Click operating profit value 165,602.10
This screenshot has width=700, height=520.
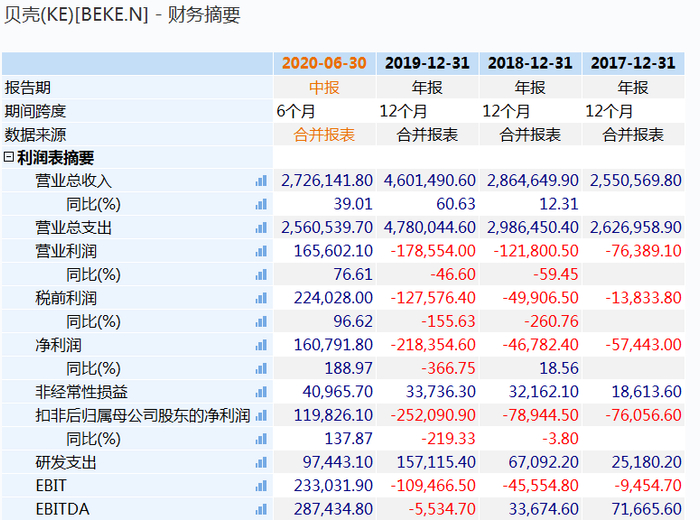coord(333,251)
